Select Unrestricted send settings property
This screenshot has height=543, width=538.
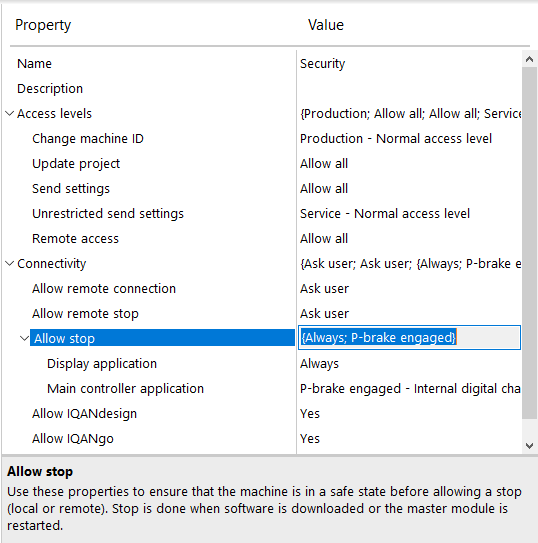108,214
